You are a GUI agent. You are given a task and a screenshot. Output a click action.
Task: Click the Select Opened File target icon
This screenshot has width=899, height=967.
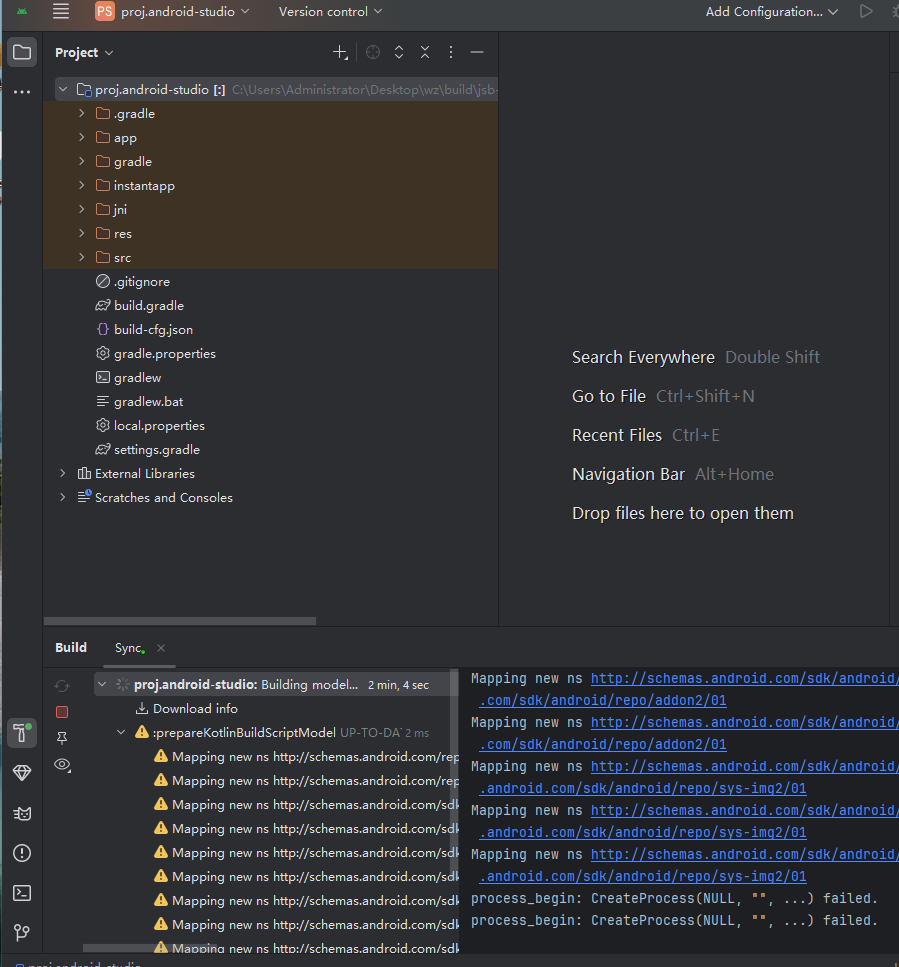[373, 53]
